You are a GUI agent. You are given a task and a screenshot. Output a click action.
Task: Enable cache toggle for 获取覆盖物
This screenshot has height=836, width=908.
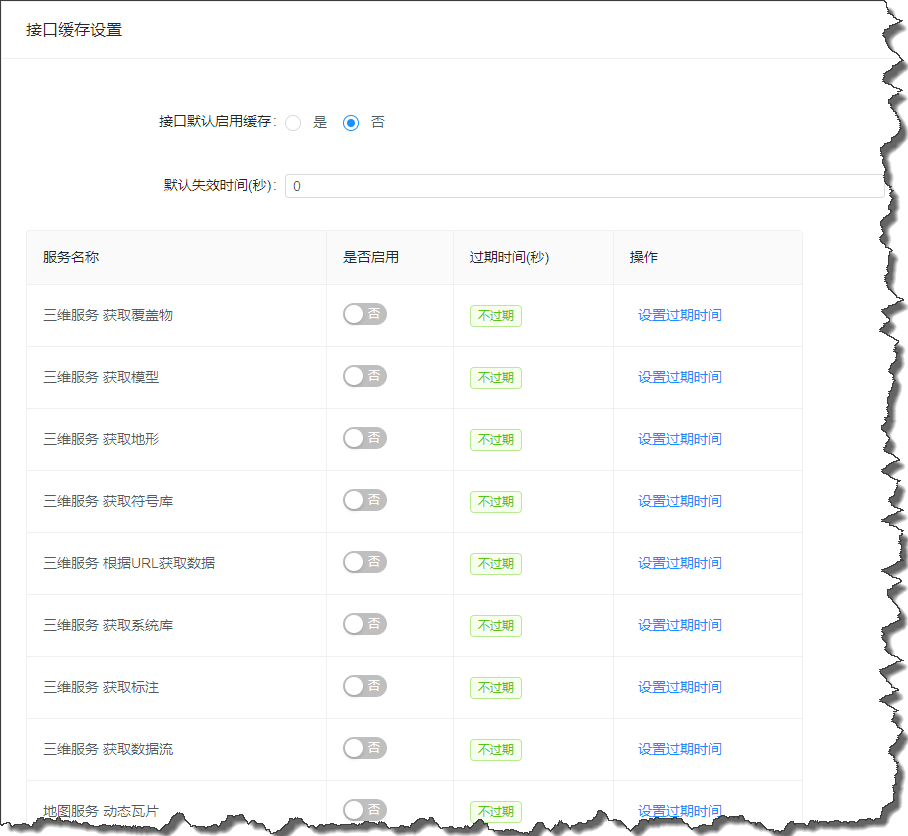click(364, 314)
